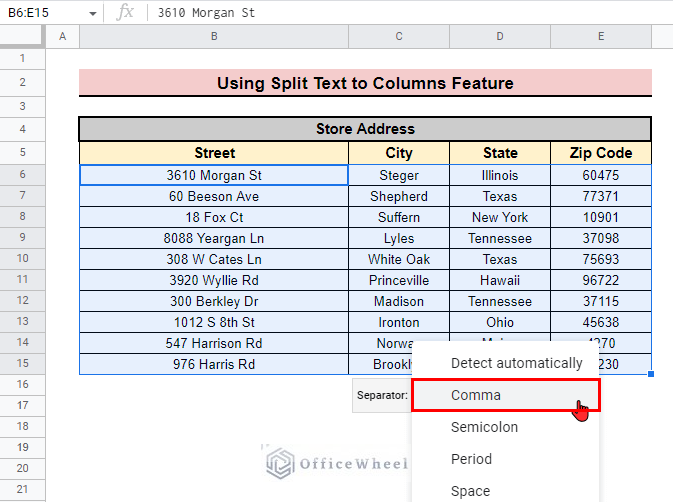This screenshot has width=673, height=502.
Task: Select cell containing 547 Harrison Rd
Action: point(214,343)
